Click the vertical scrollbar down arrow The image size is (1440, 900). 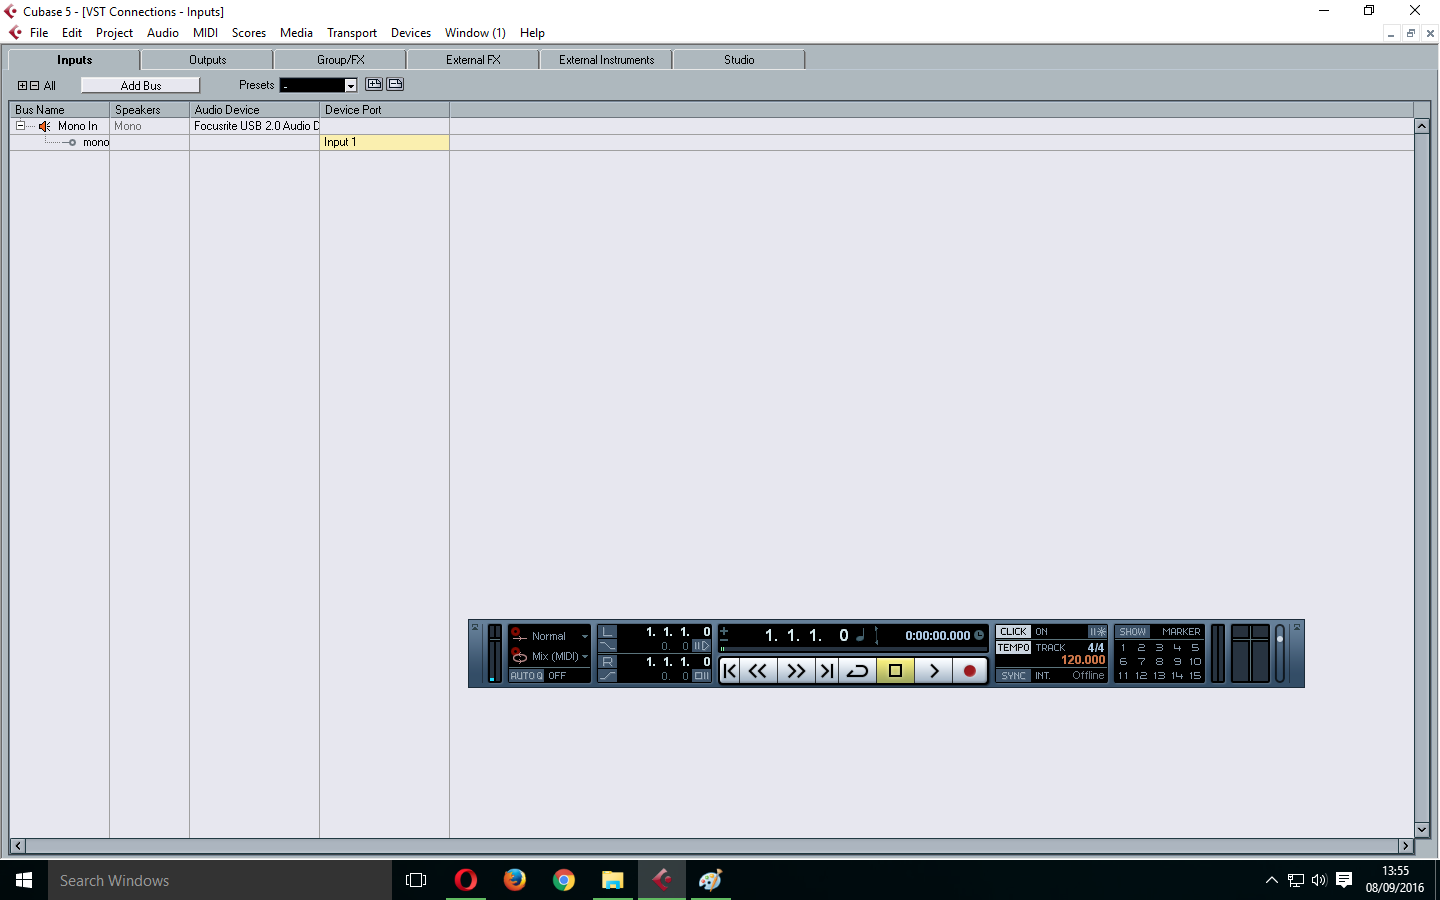(x=1422, y=830)
